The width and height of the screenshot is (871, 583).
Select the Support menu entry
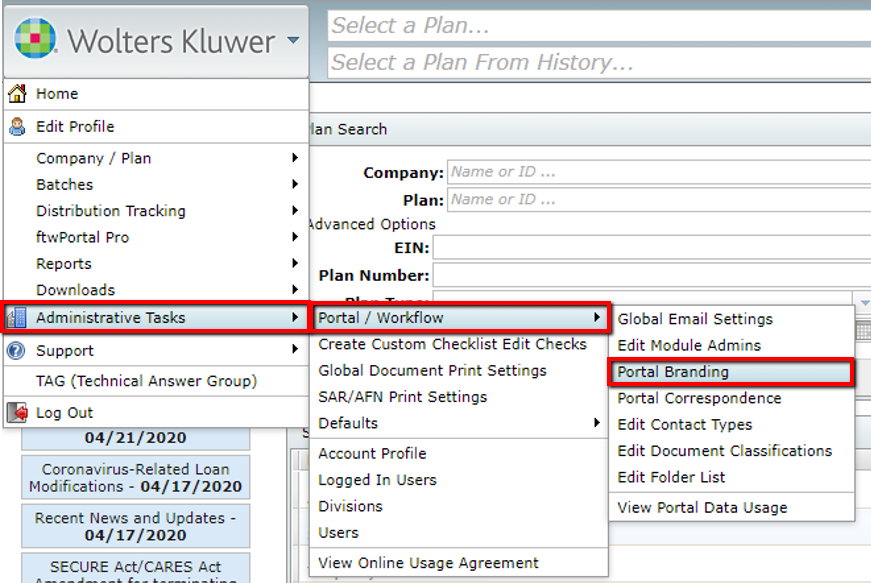[156, 350]
